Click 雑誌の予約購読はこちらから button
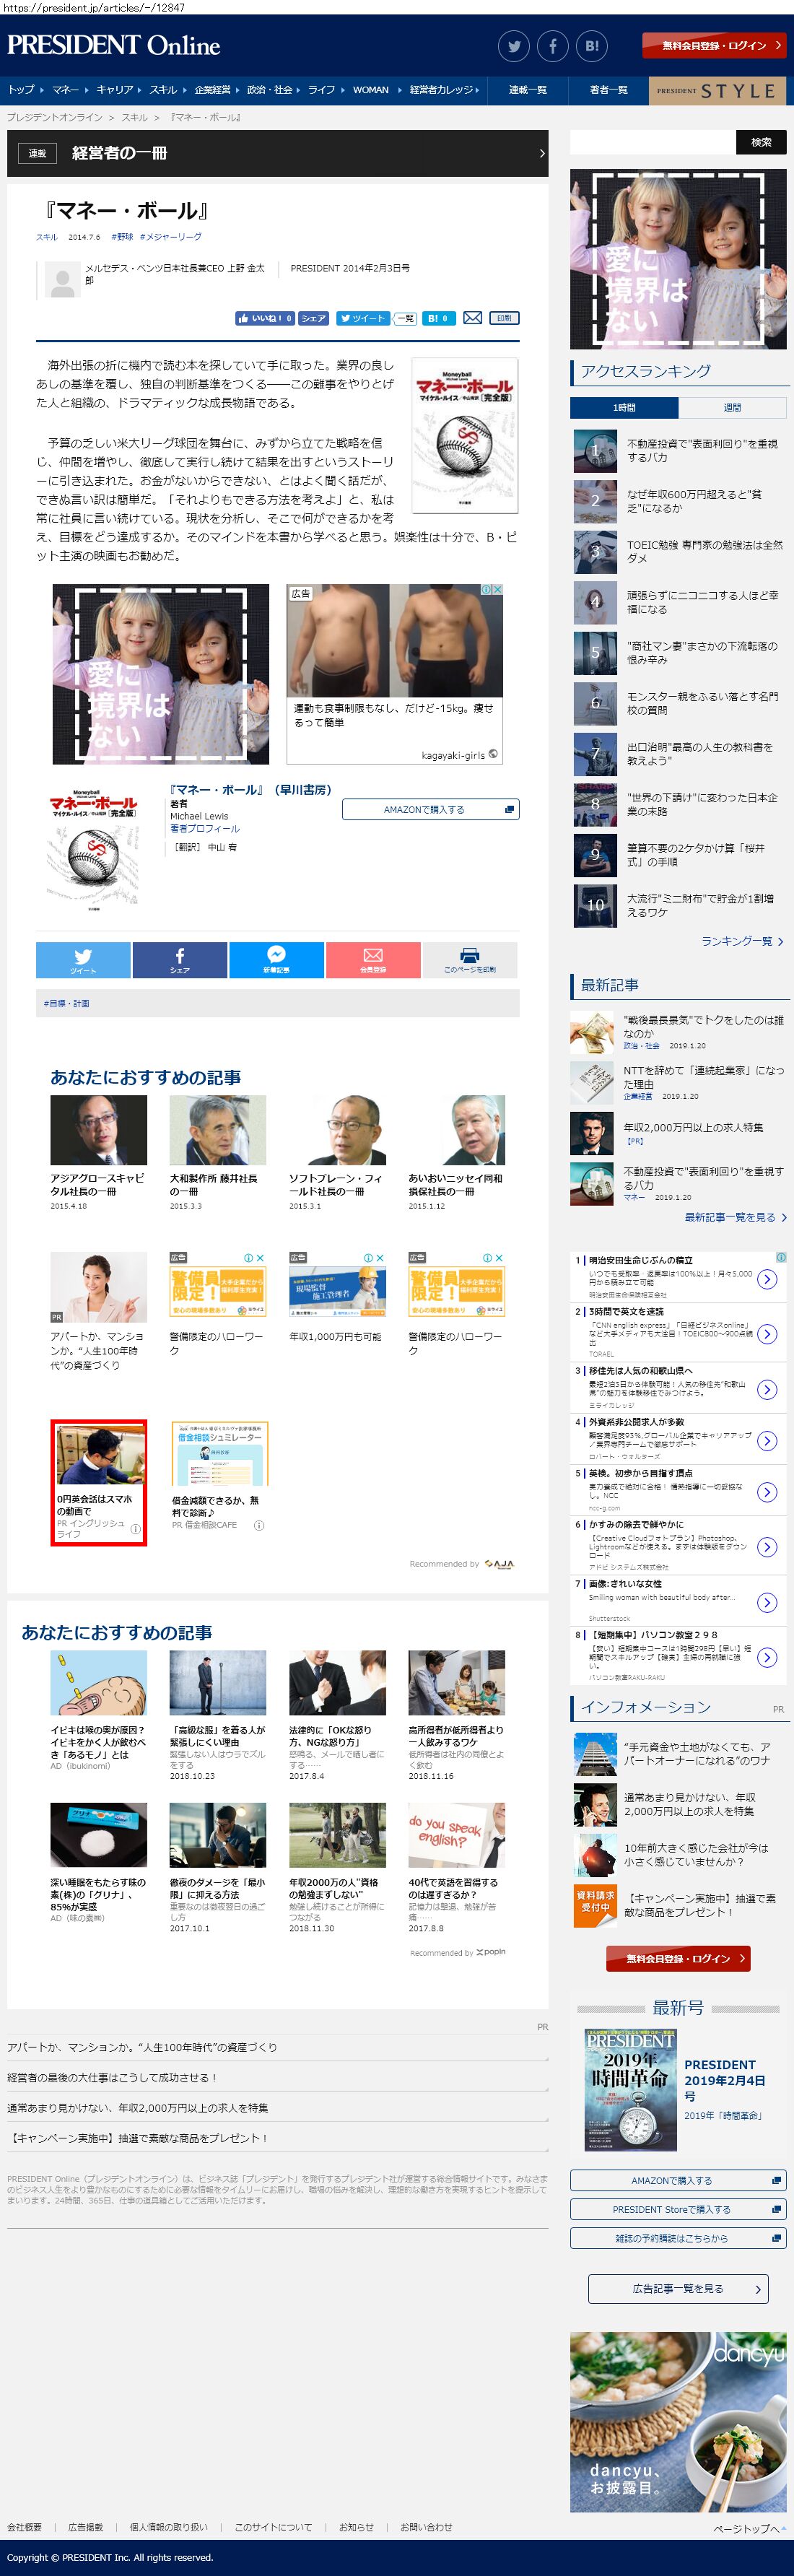The width and height of the screenshot is (794, 2576). (678, 2238)
